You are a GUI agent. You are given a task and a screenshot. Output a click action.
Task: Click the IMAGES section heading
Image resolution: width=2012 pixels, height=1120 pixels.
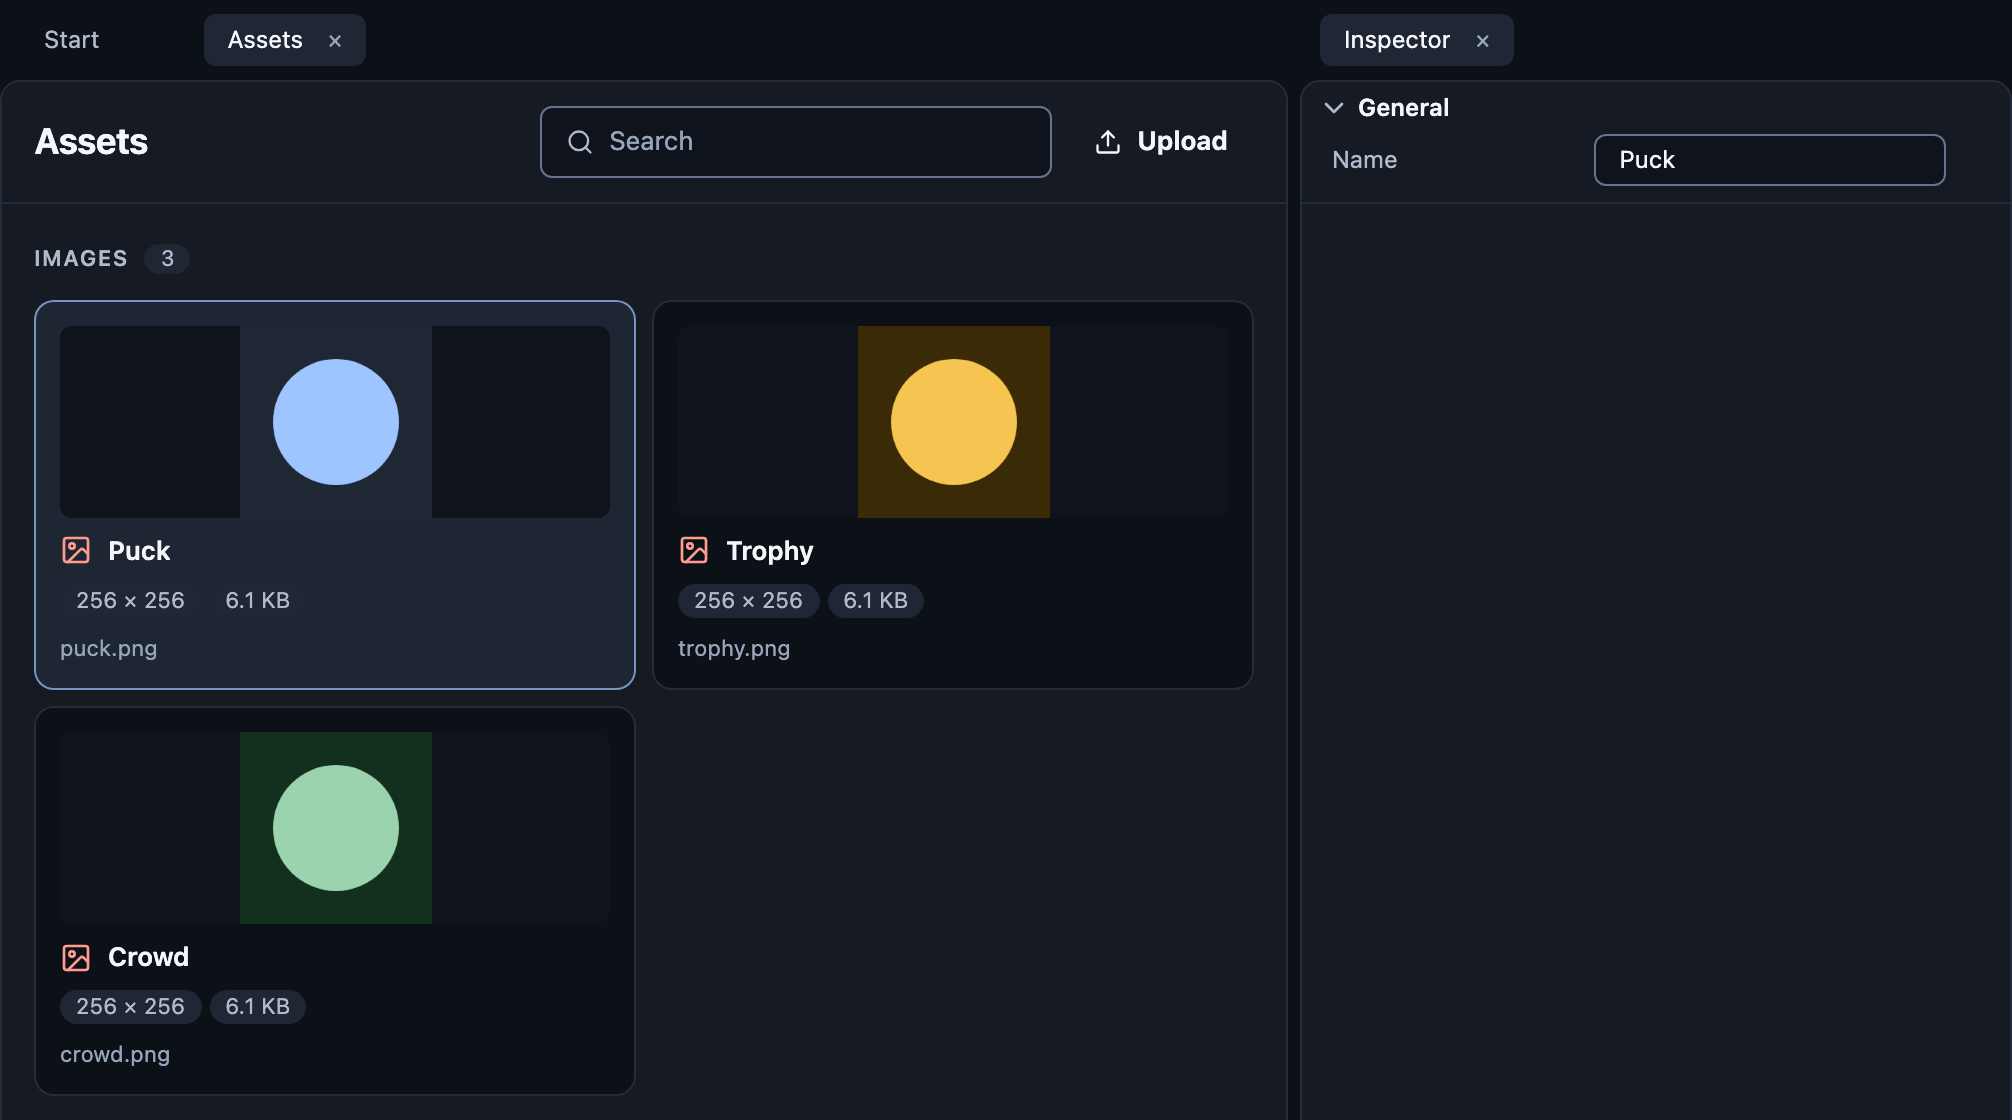(81, 259)
